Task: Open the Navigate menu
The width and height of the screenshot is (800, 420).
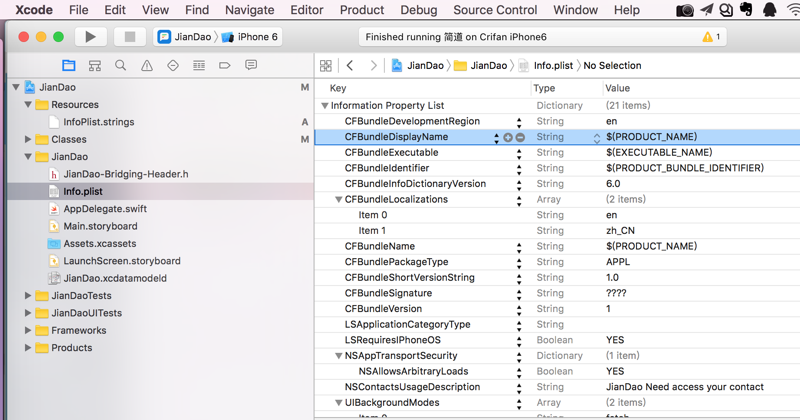Action: coord(249,10)
